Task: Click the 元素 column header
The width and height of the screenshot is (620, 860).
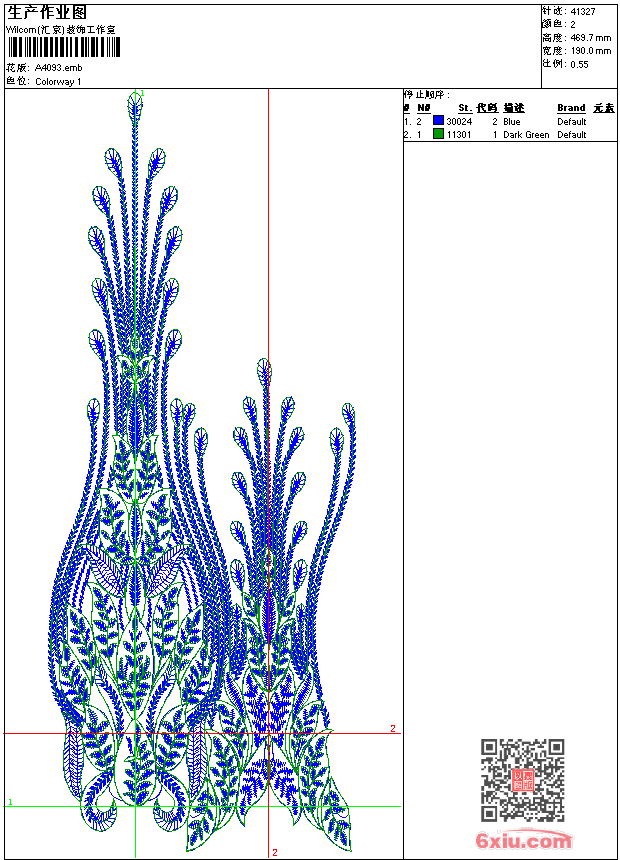Action: pyautogui.click(x=604, y=108)
